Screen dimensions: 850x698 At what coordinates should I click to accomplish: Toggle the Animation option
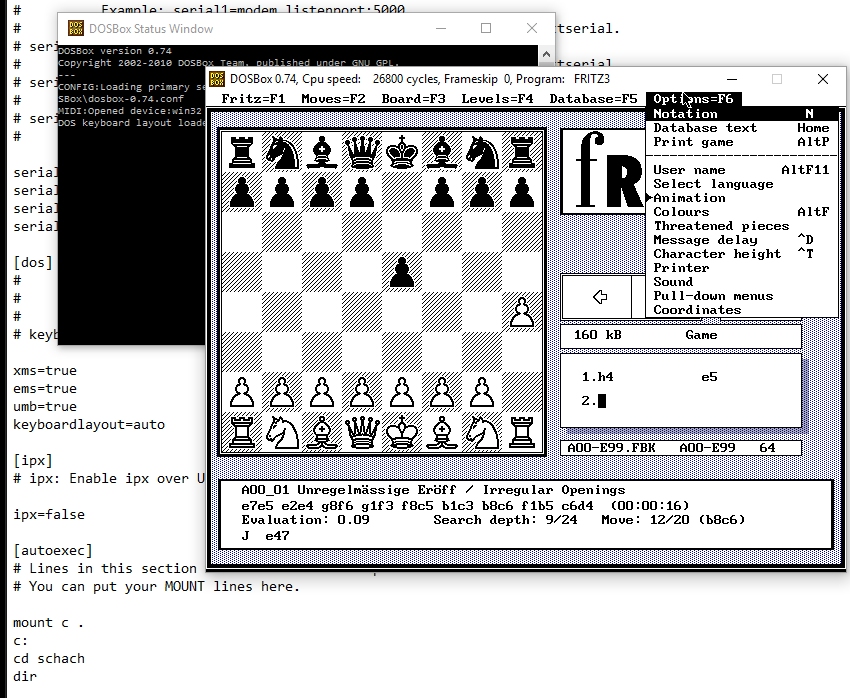point(689,198)
